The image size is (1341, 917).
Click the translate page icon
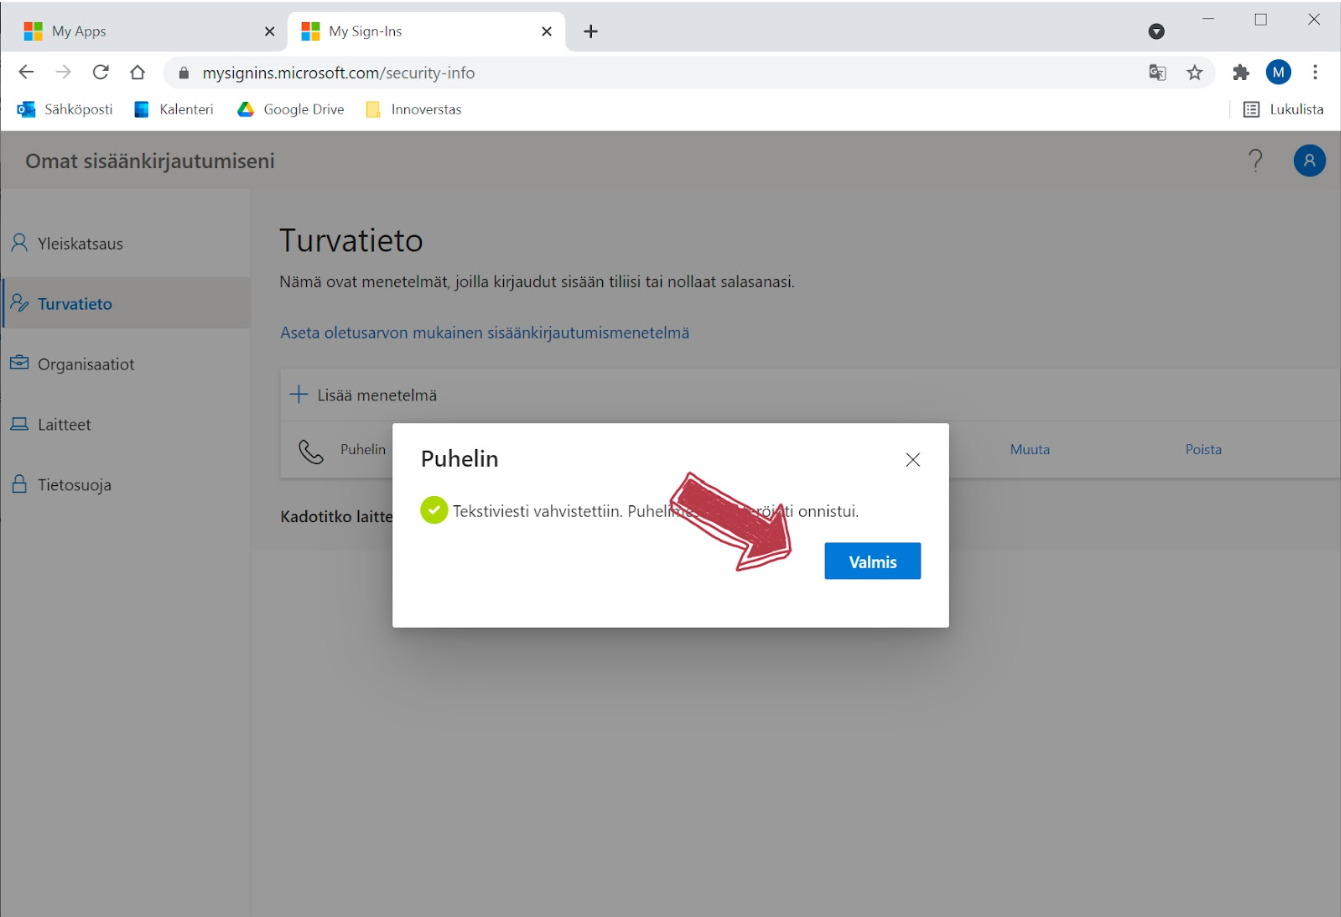pos(1158,72)
